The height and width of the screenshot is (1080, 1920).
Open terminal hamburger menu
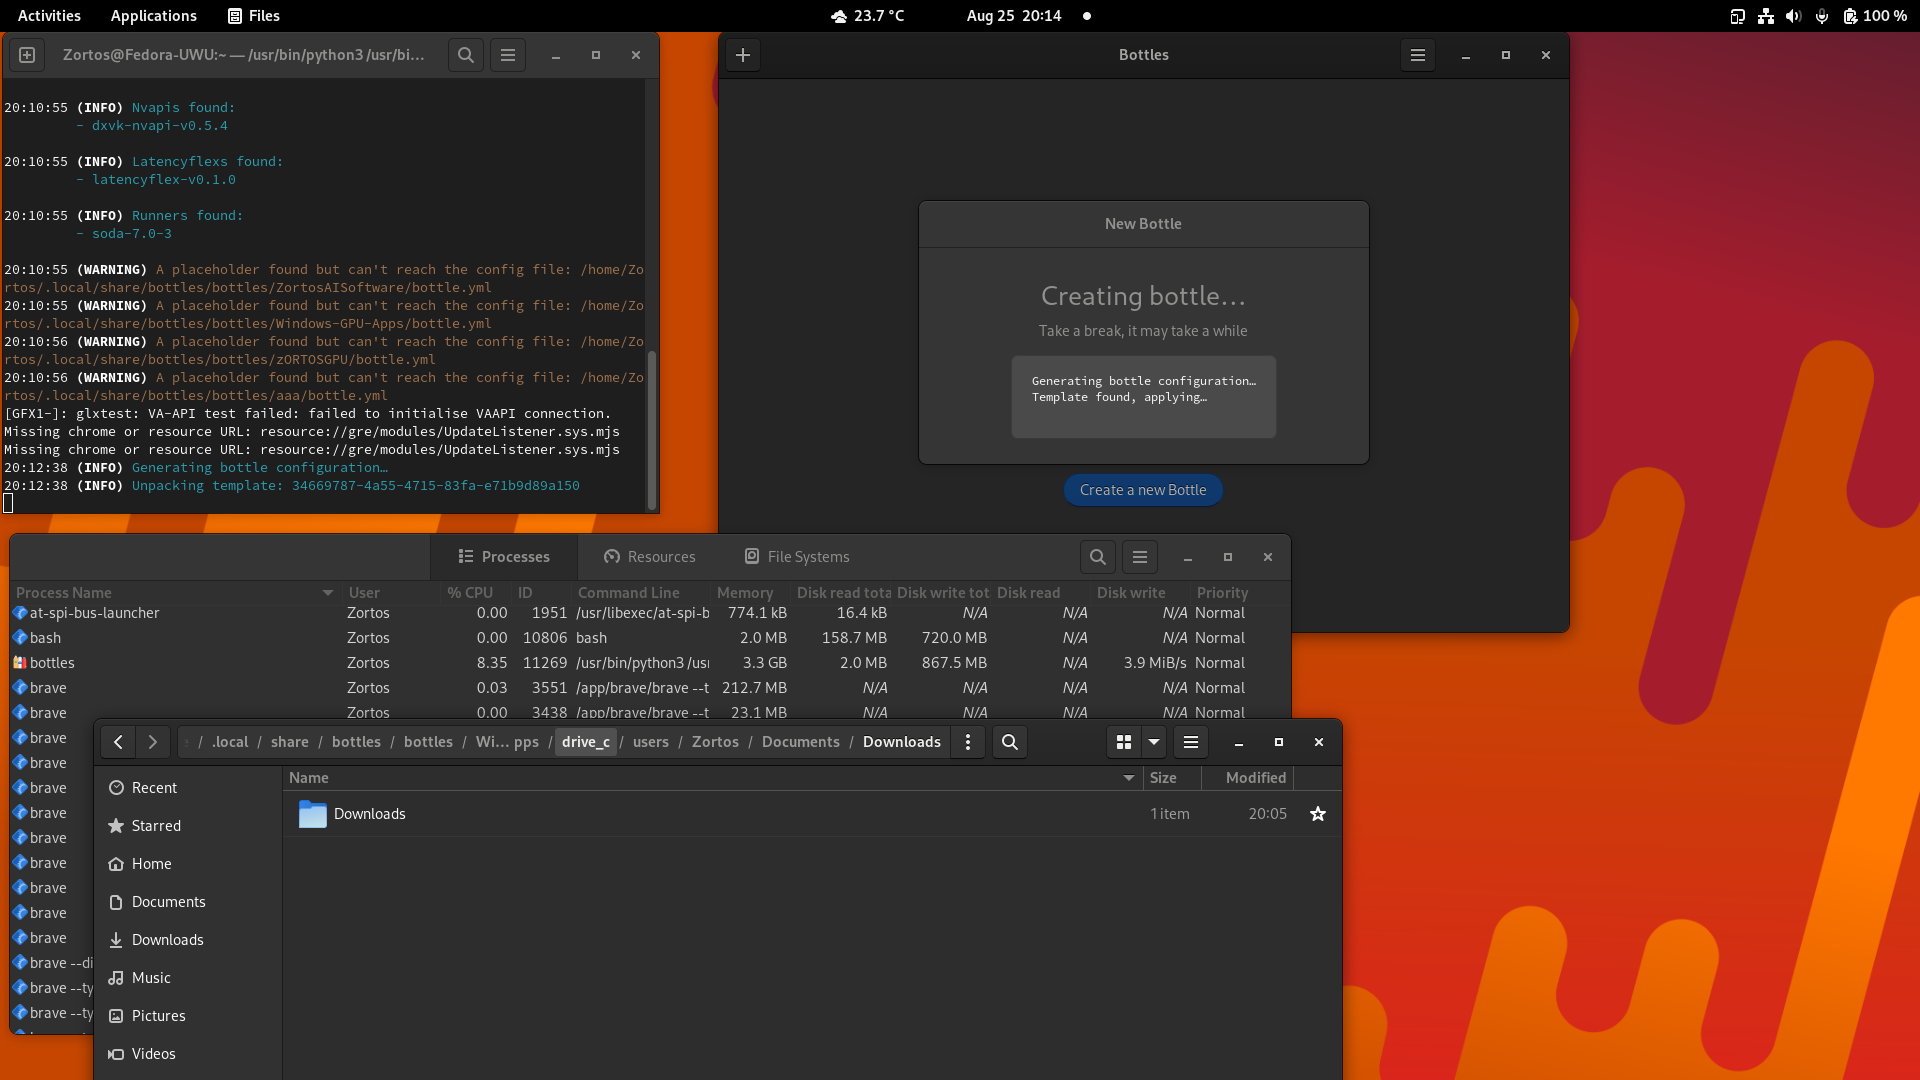pyautogui.click(x=508, y=55)
